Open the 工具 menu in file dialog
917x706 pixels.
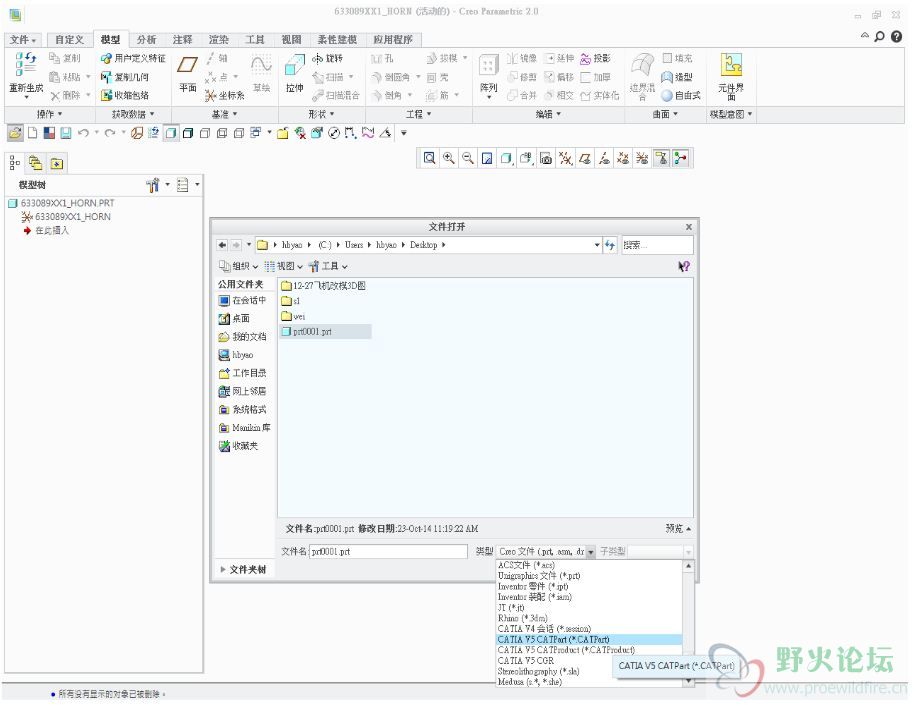tap(328, 266)
